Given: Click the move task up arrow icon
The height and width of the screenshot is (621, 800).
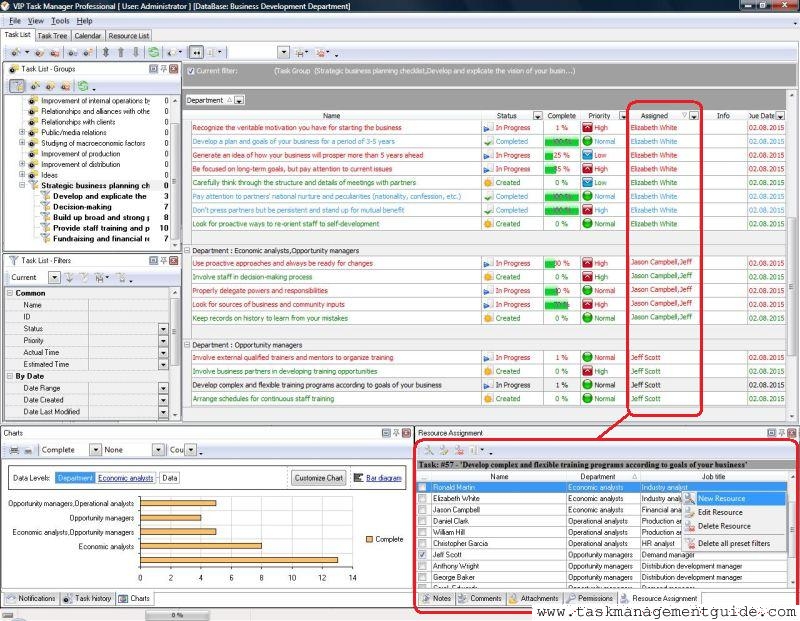Looking at the screenshot, I should 121,52.
